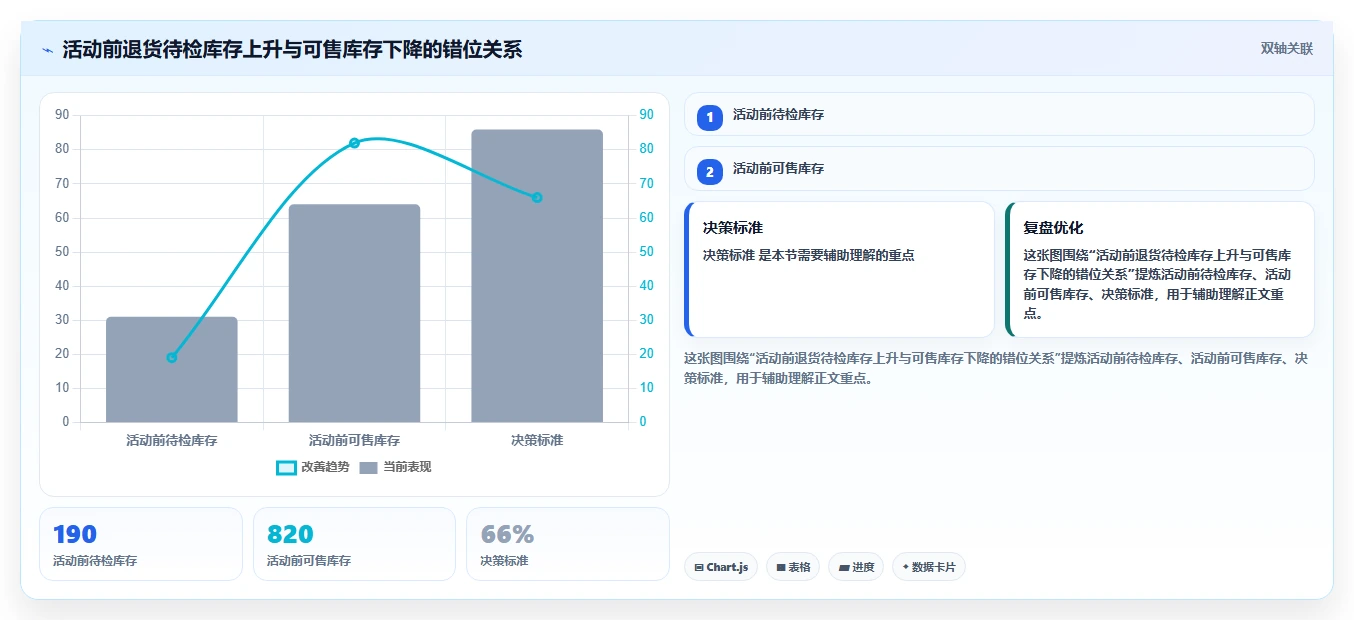Click the 66% data card

coord(567,544)
